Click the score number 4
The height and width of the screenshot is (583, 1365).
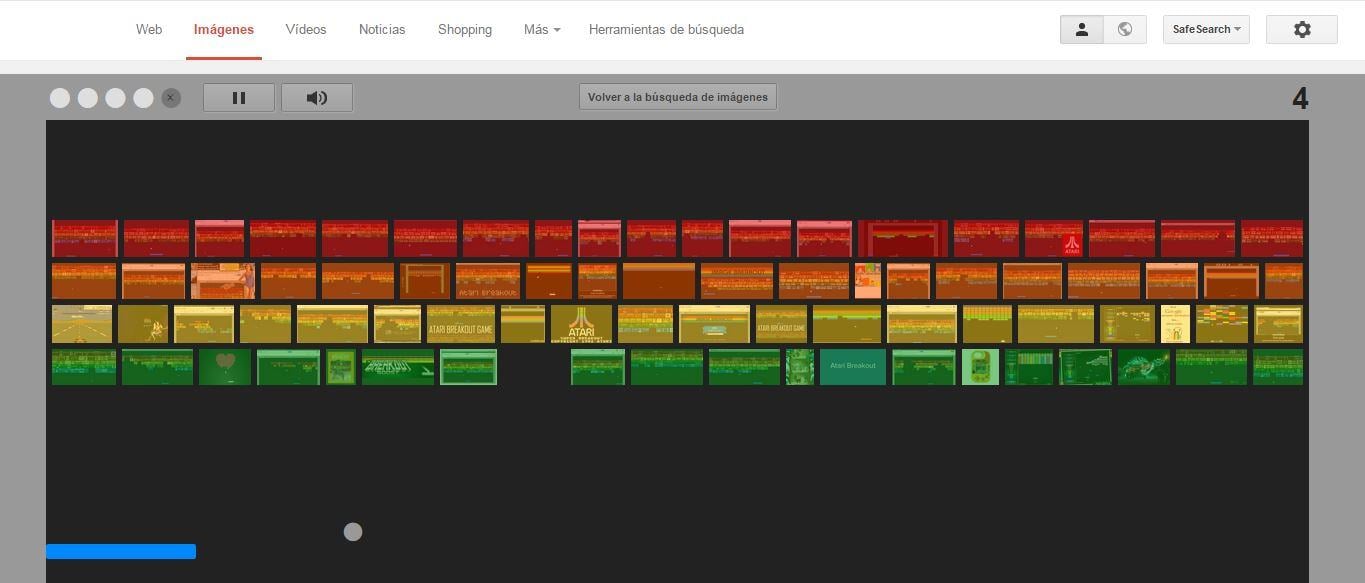(1300, 98)
